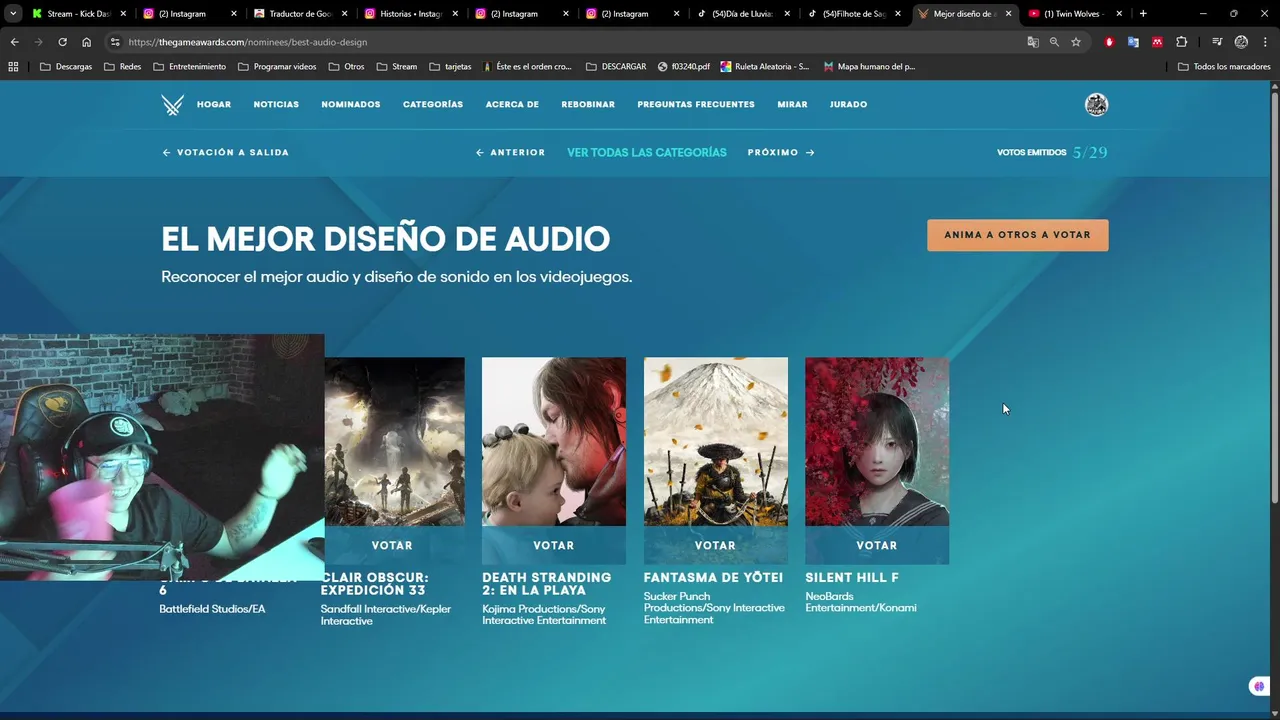The width and height of the screenshot is (1280, 720).
Task: Click the VOTACIÓN A SALIDA link
Action: point(225,153)
